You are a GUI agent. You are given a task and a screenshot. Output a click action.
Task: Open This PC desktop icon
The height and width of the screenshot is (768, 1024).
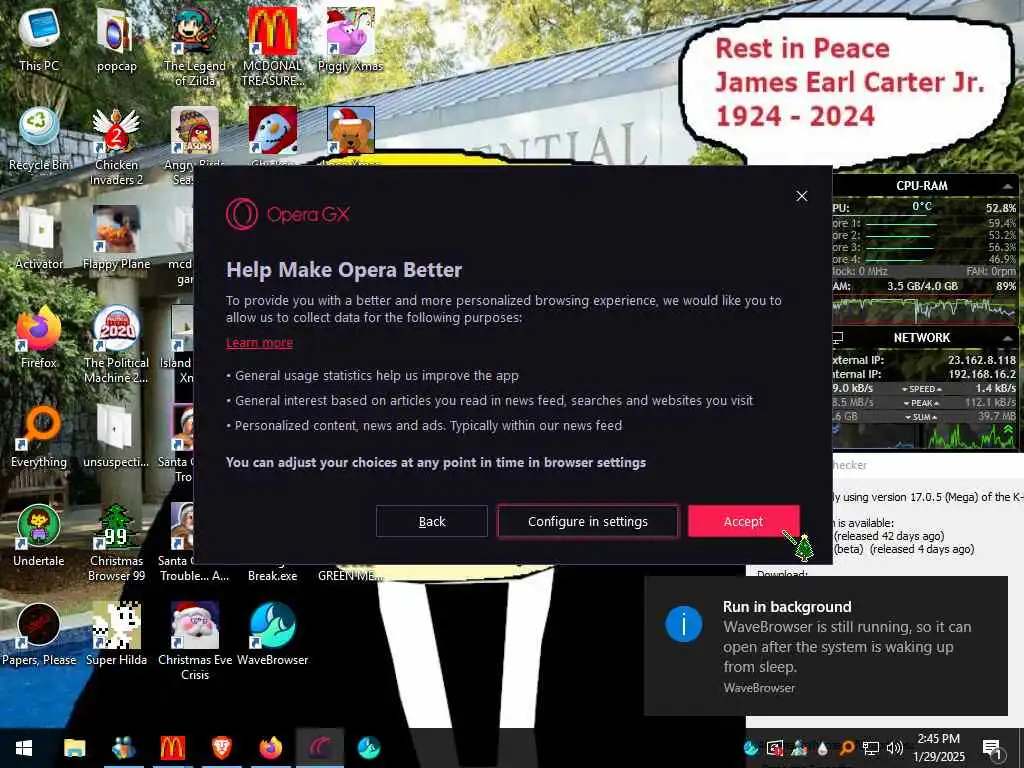tap(39, 39)
